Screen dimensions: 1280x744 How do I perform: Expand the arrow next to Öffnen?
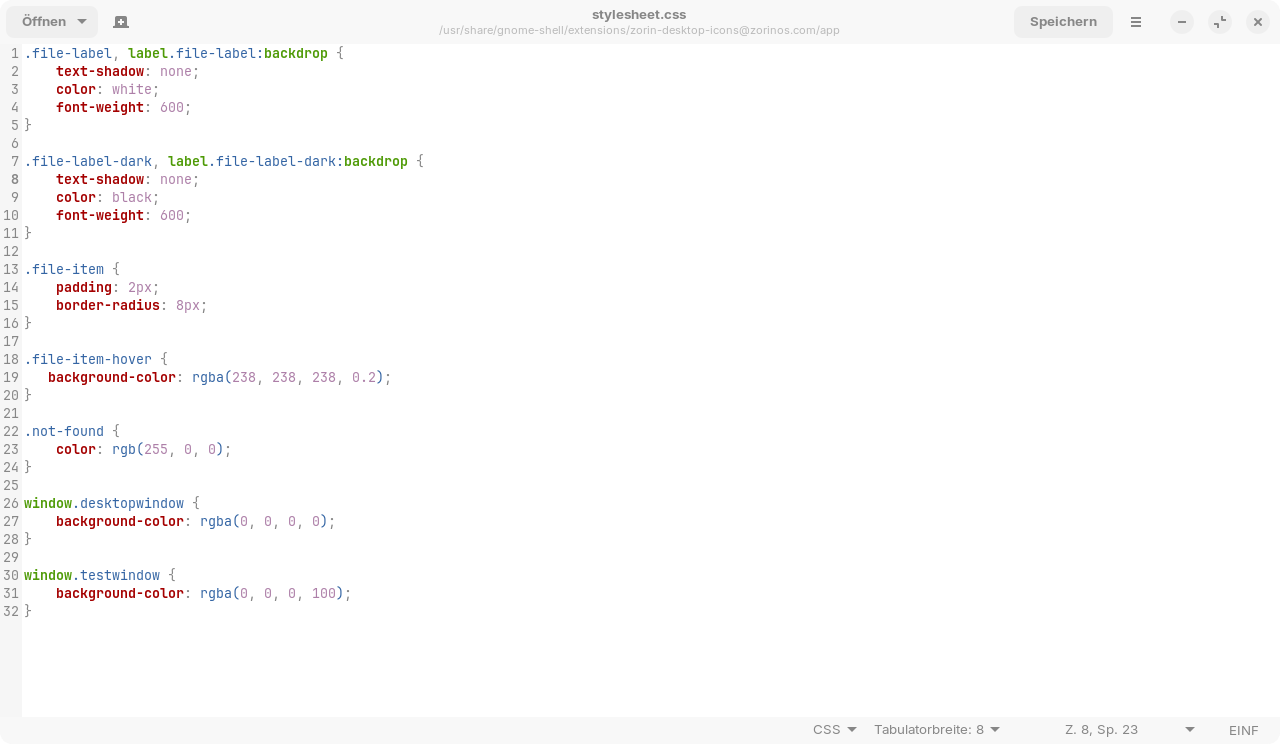click(82, 22)
